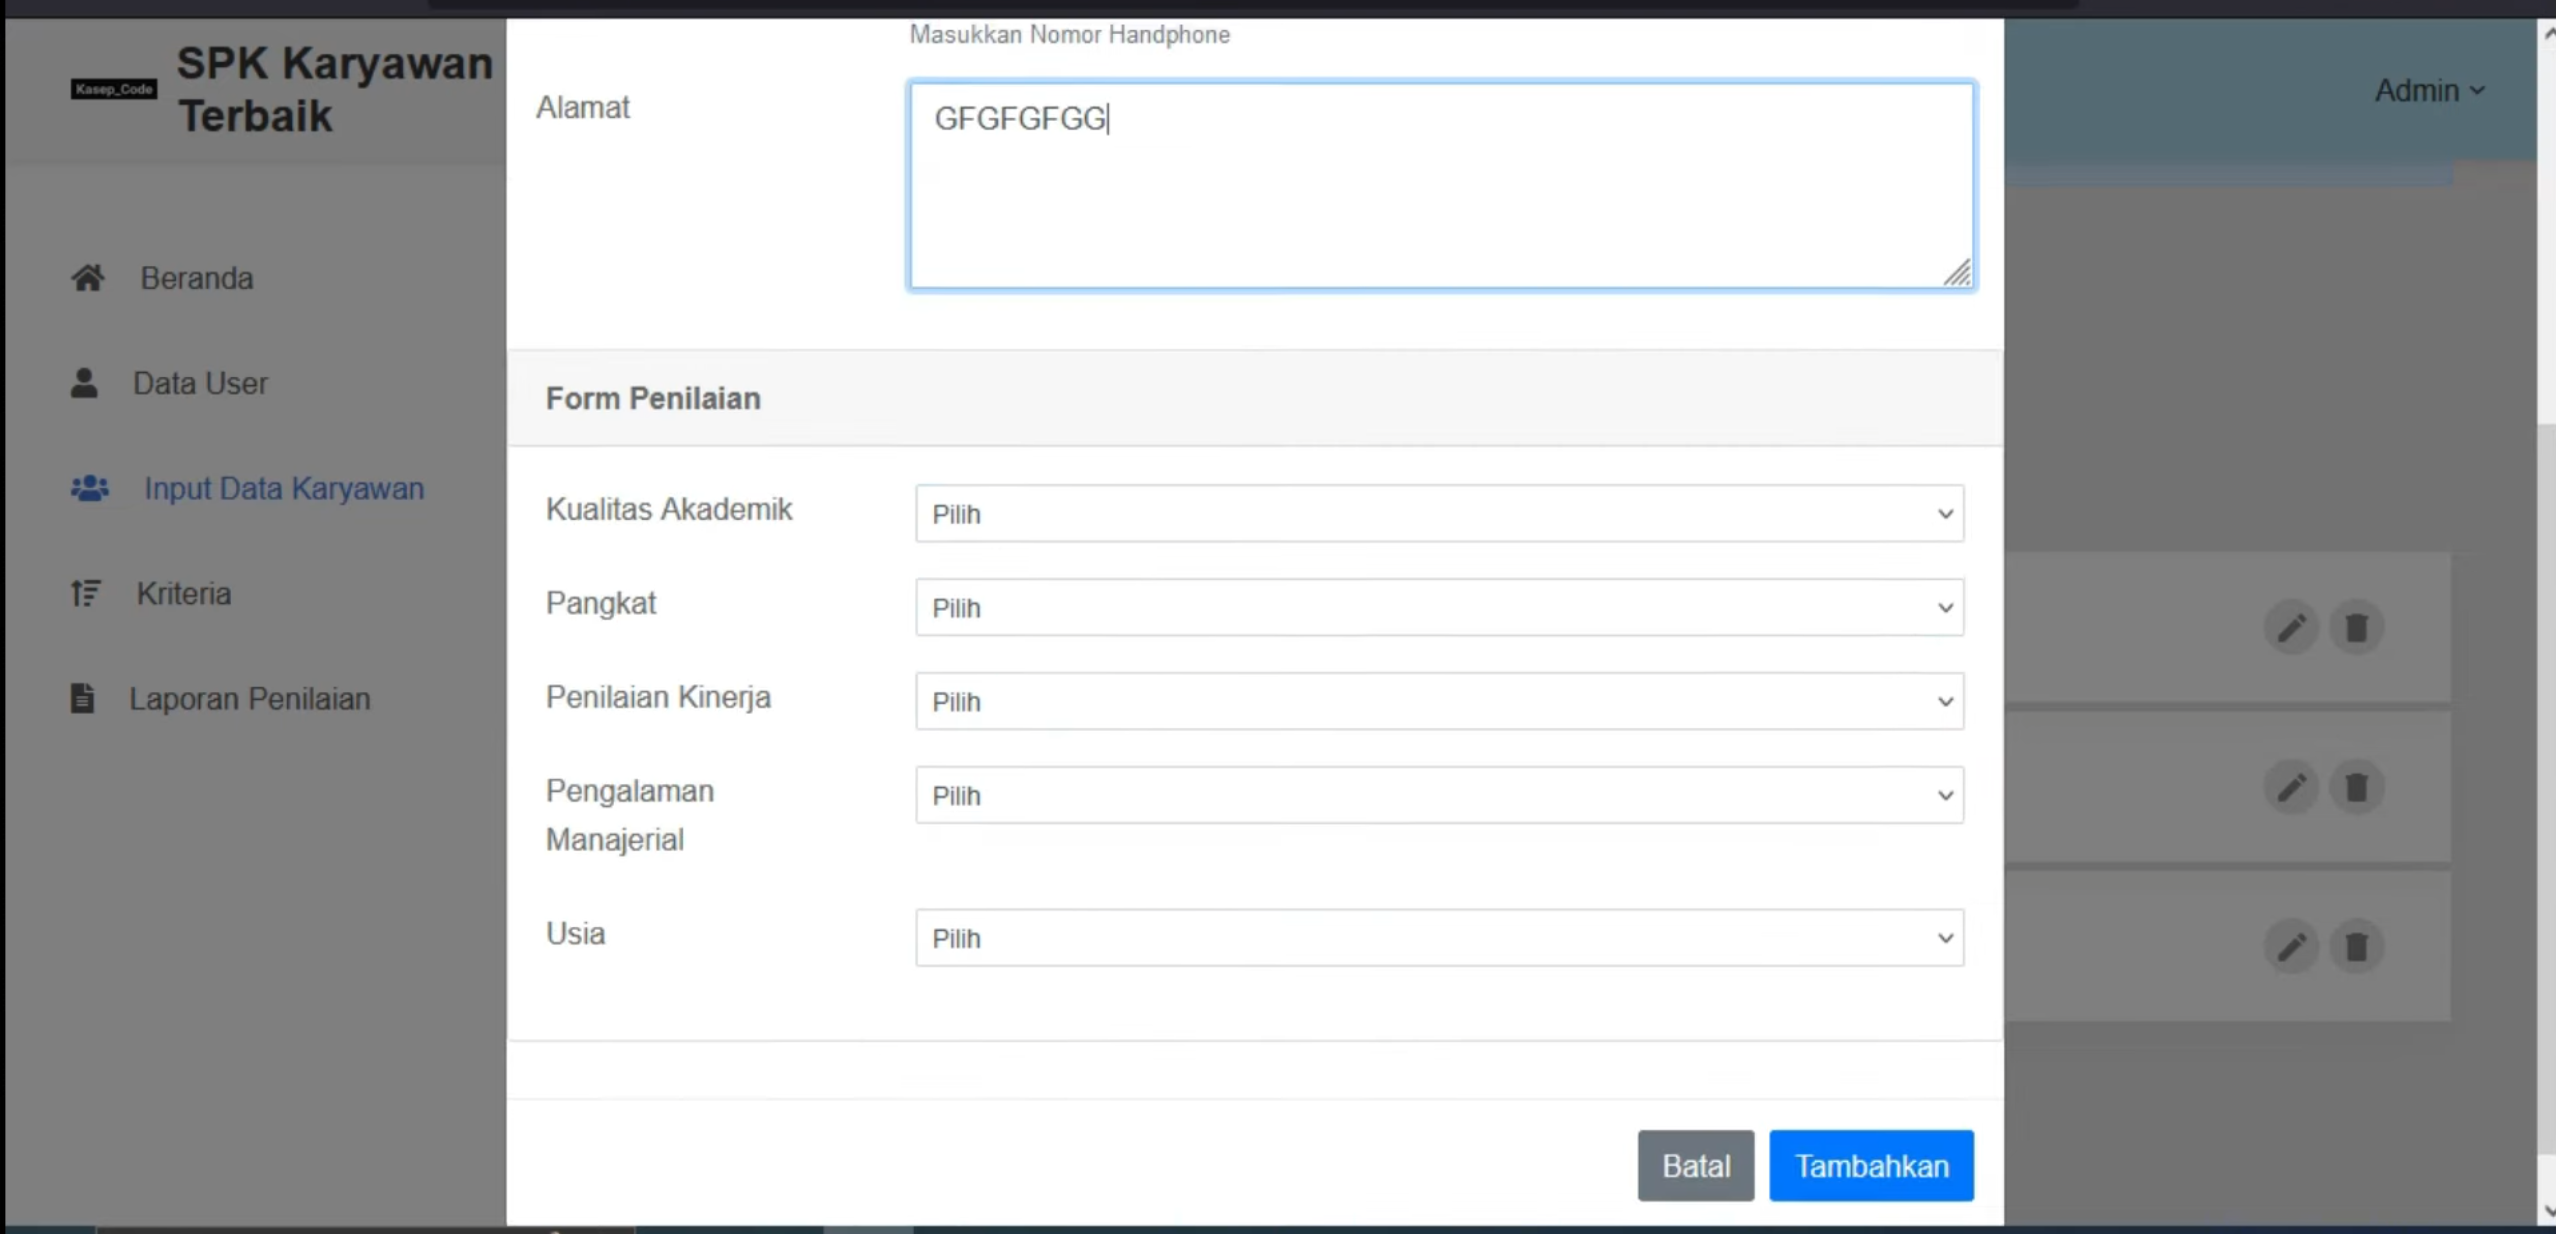This screenshot has width=2556, height=1234.
Task: Click the Alamat label
Action: click(583, 107)
